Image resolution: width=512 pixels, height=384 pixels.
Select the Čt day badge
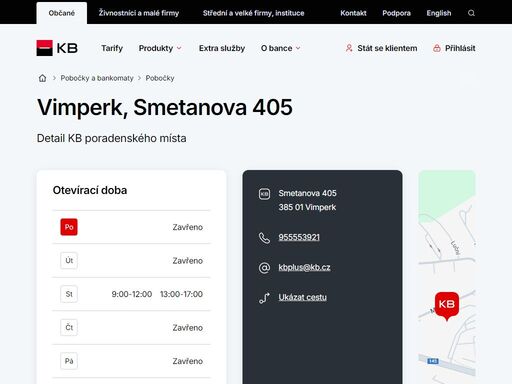[x=69, y=327]
